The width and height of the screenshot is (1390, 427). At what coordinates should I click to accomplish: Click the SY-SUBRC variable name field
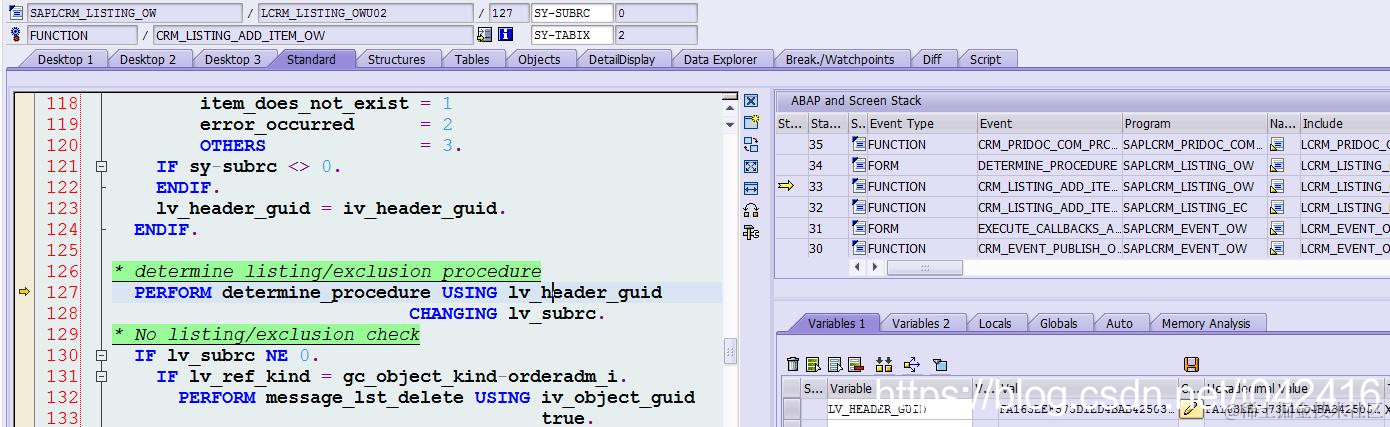[571, 13]
